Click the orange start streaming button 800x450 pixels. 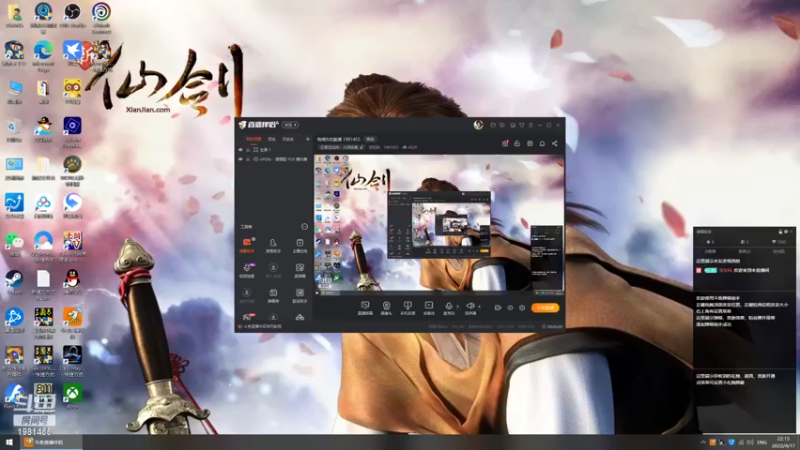pos(545,308)
